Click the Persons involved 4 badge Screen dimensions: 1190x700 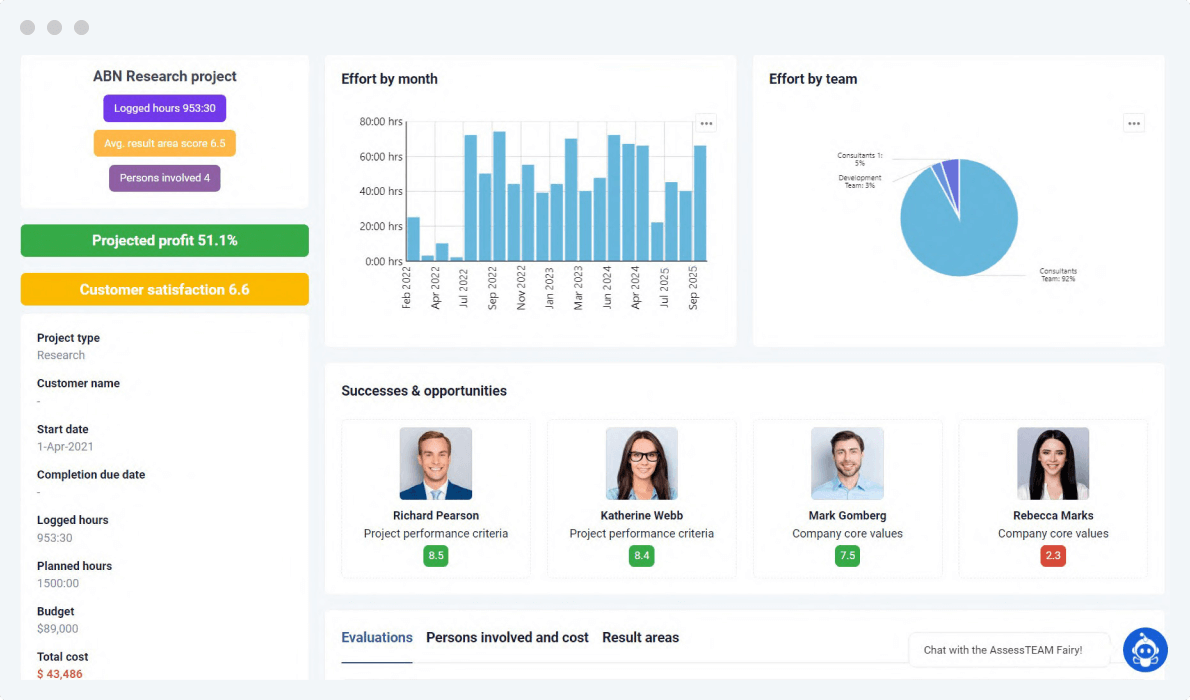164,177
